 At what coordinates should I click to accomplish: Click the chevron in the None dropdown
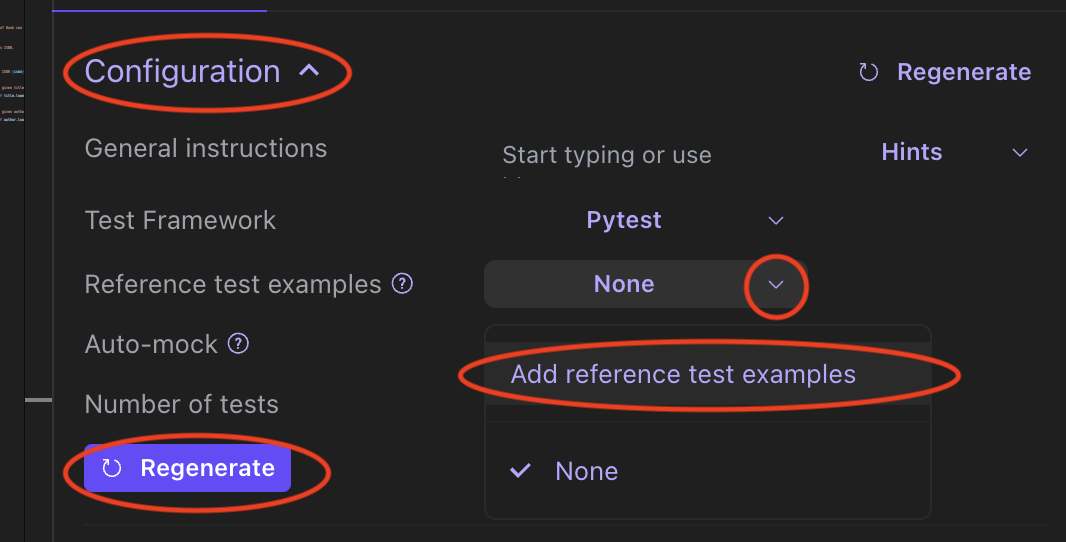click(x=776, y=284)
